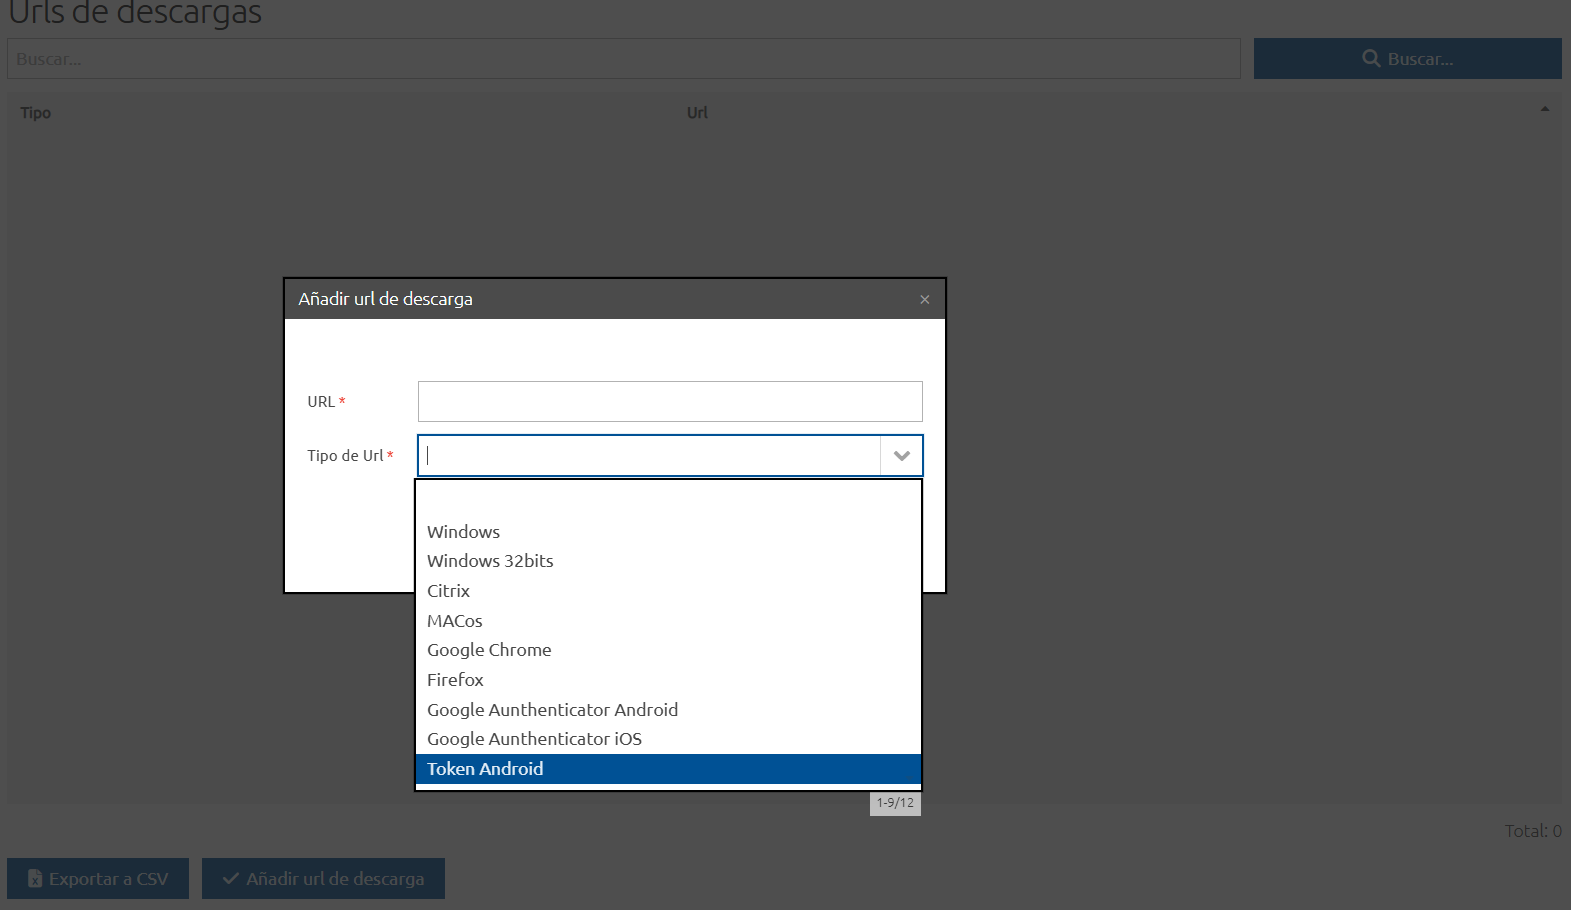1571x910 pixels.
Task: Select Windows from the dropdown list
Action: click(x=668, y=532)
